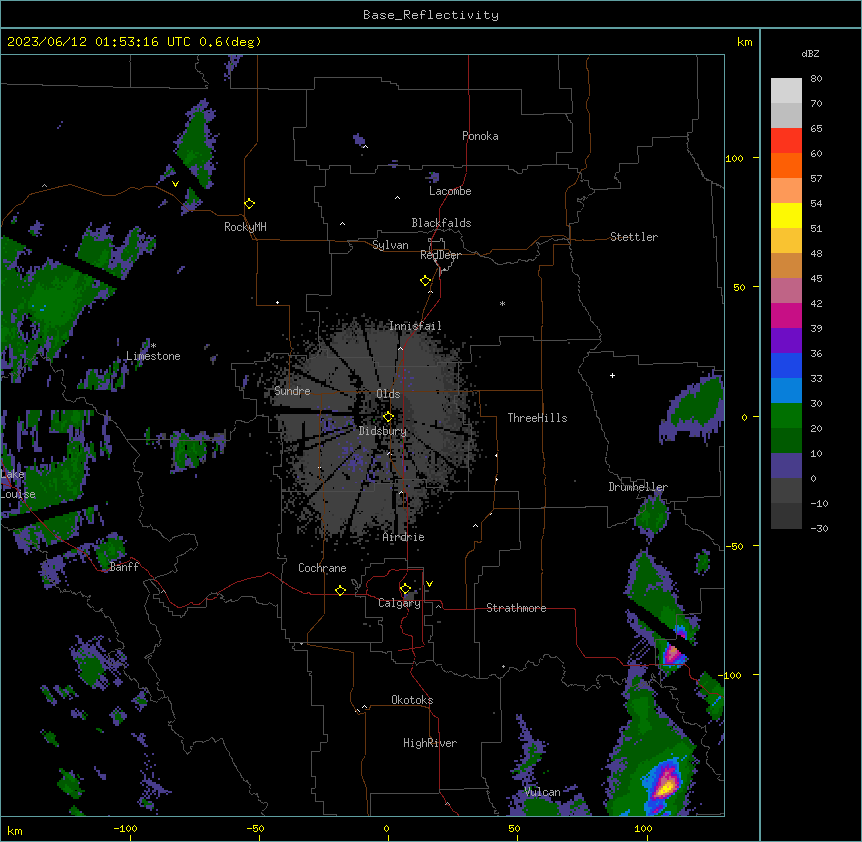Click the dBZ legend heading

810,53
